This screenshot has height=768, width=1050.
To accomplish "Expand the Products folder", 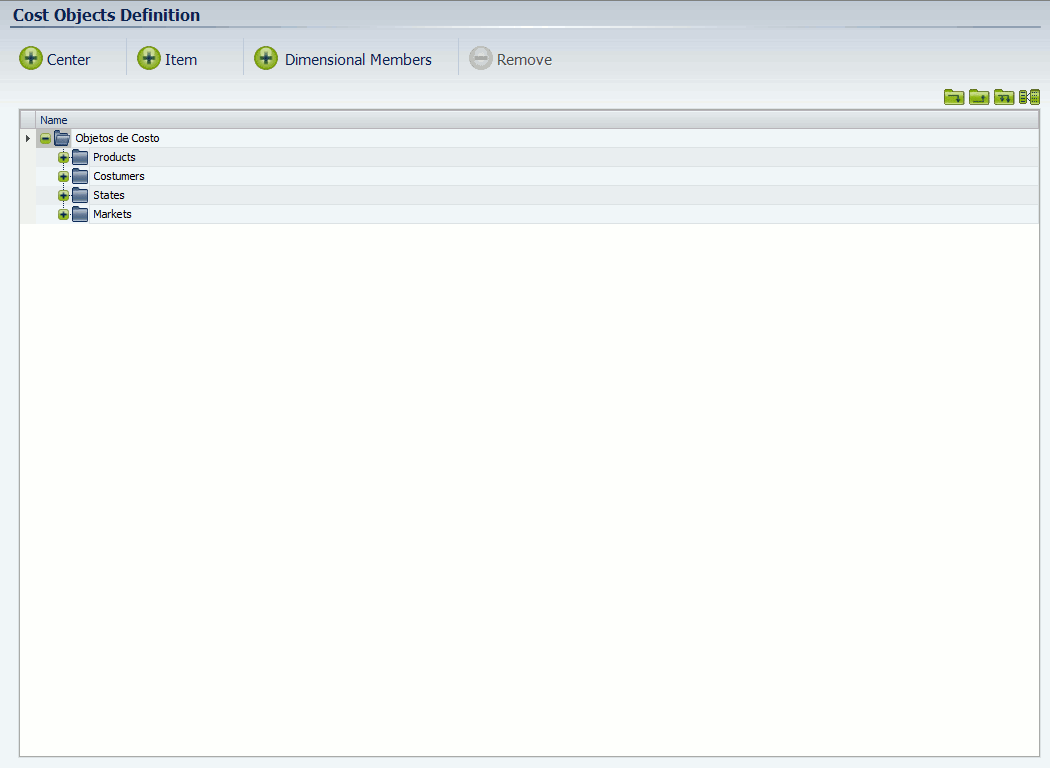I will [63, 157].
